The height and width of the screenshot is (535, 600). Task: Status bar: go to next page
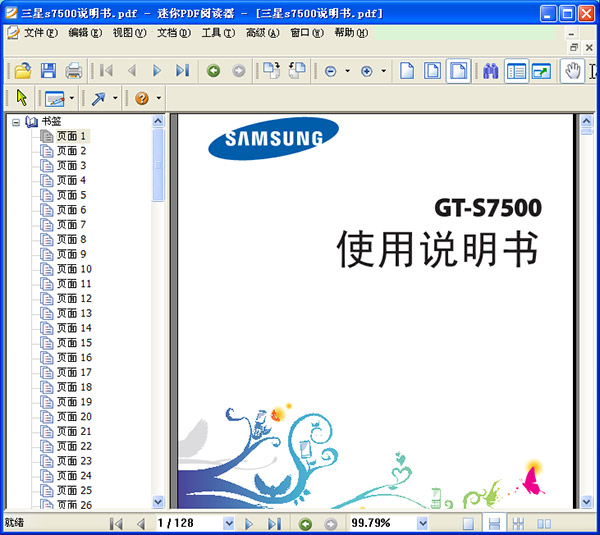pos(249,524)
